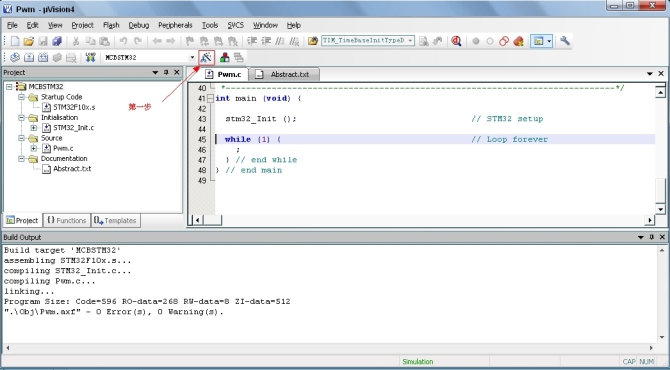Download to flash with the LOAD icon
The image size is (670, 370).
[90, 57]
